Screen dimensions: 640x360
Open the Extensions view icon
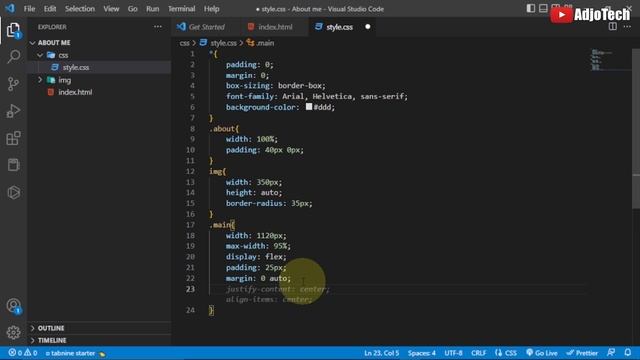coord(13,138)
